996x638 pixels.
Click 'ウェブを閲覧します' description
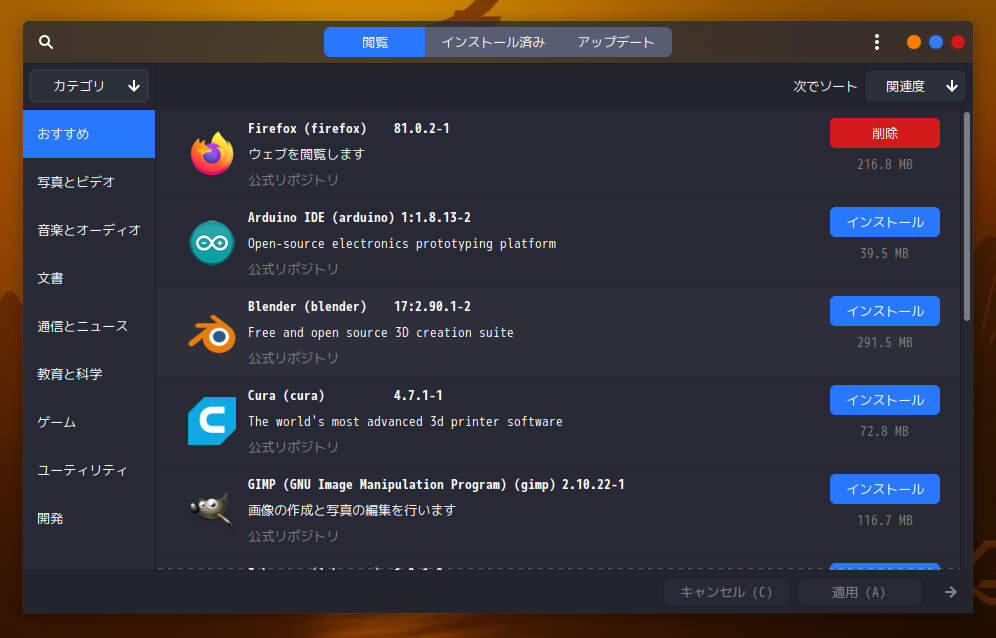(x=306, y=154)
